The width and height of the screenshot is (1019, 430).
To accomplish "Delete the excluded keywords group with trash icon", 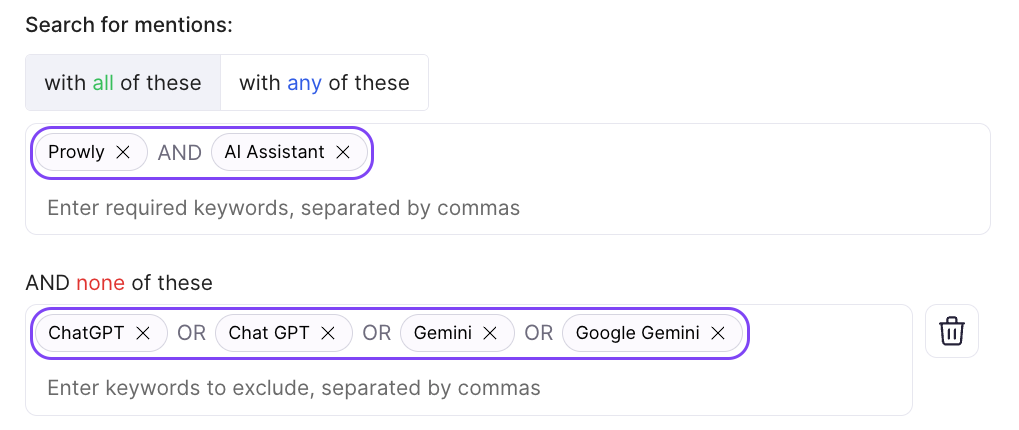I will coord(951,331).
